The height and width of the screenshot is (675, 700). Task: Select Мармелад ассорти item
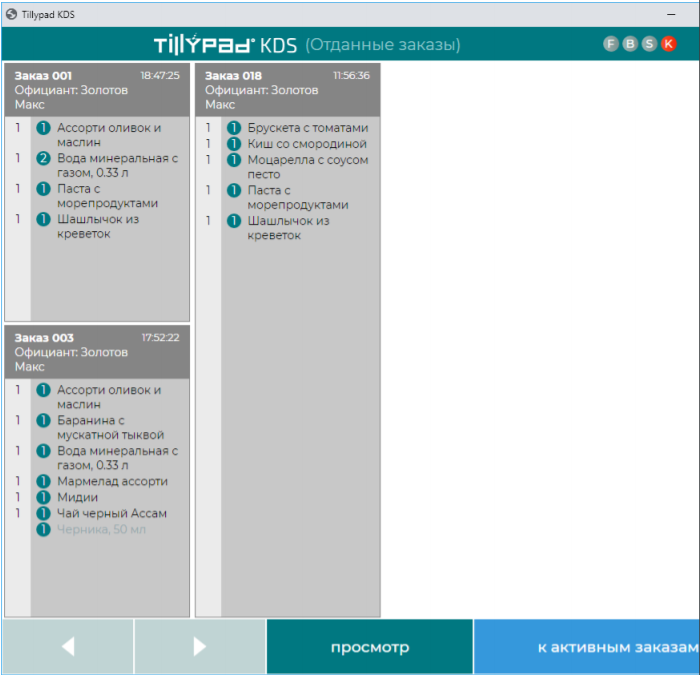click(112, 481)
